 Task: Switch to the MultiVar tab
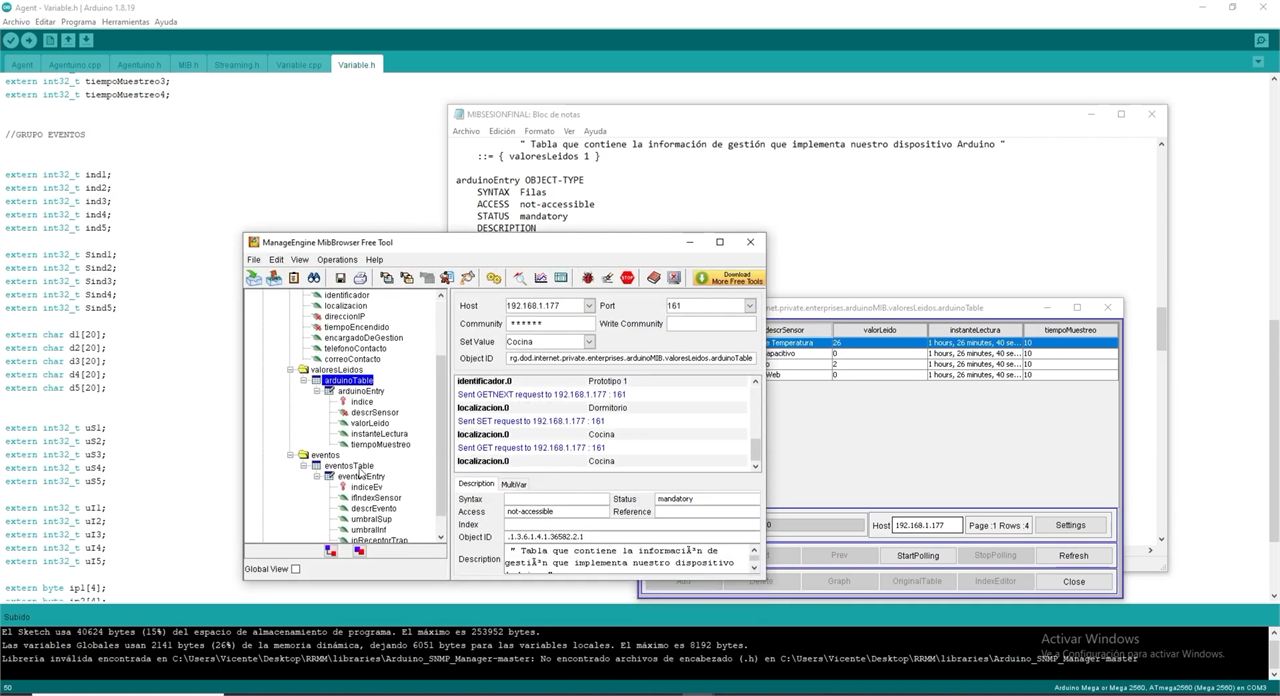click(x=514, y=485)
